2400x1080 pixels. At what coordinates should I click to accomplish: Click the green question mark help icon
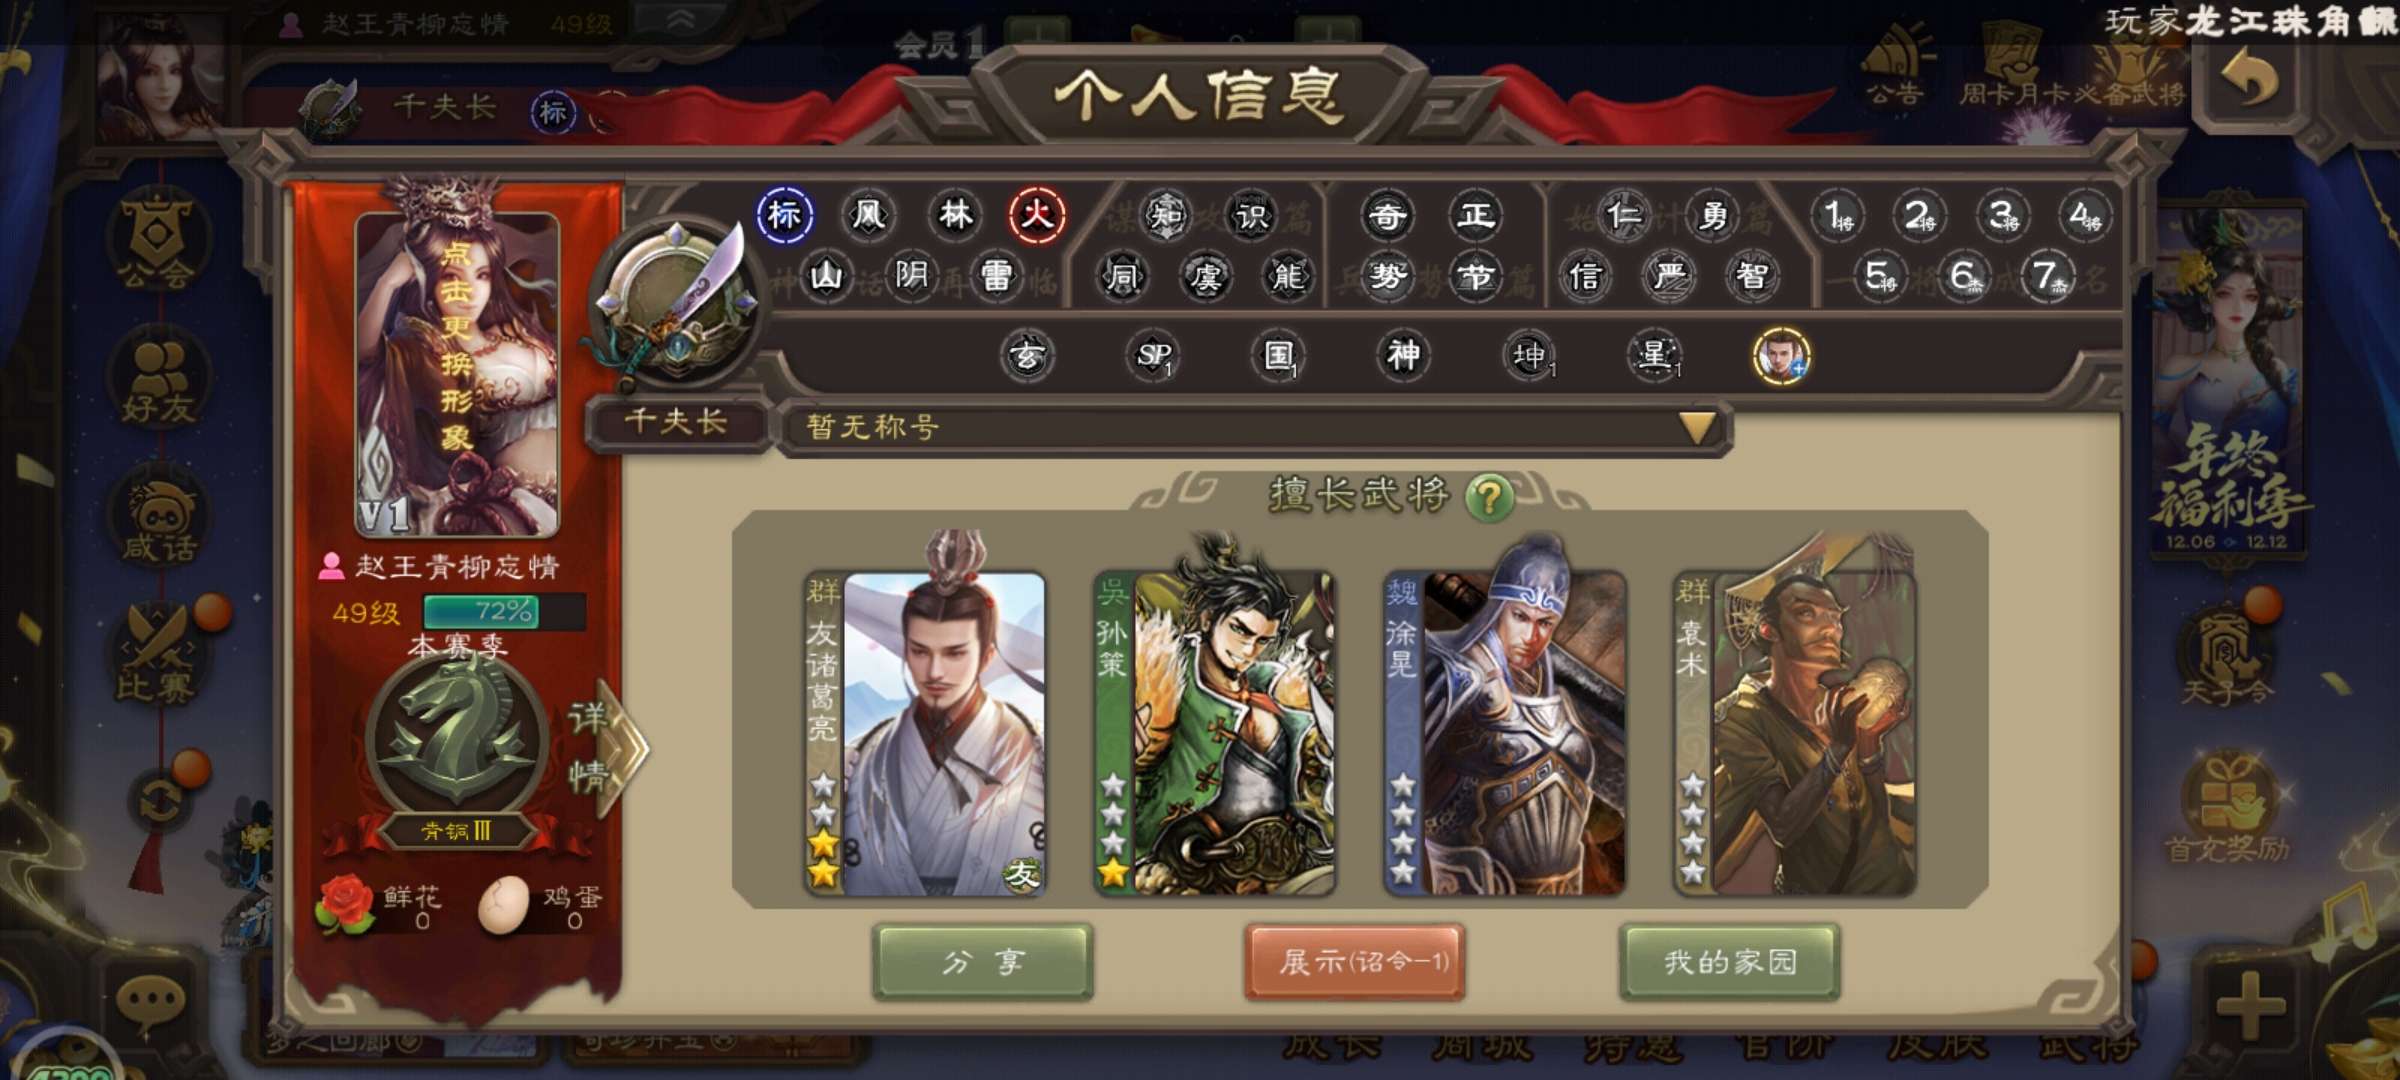pos(1489,496)
